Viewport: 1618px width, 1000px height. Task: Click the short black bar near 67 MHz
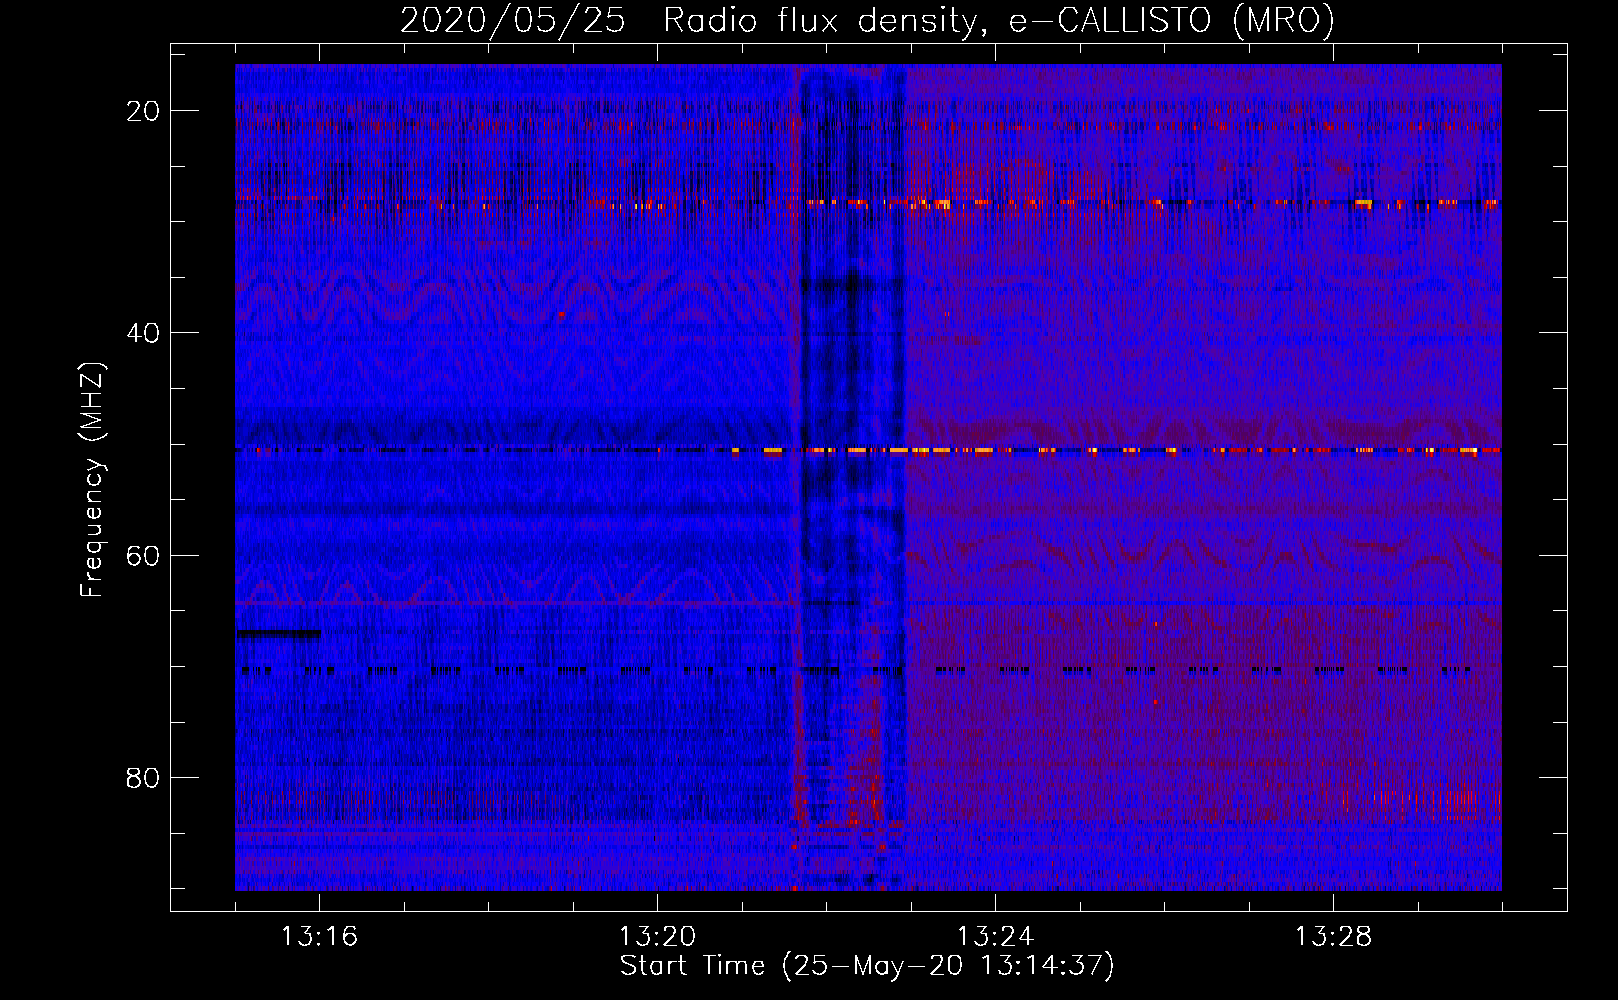[x=280, y=633]
